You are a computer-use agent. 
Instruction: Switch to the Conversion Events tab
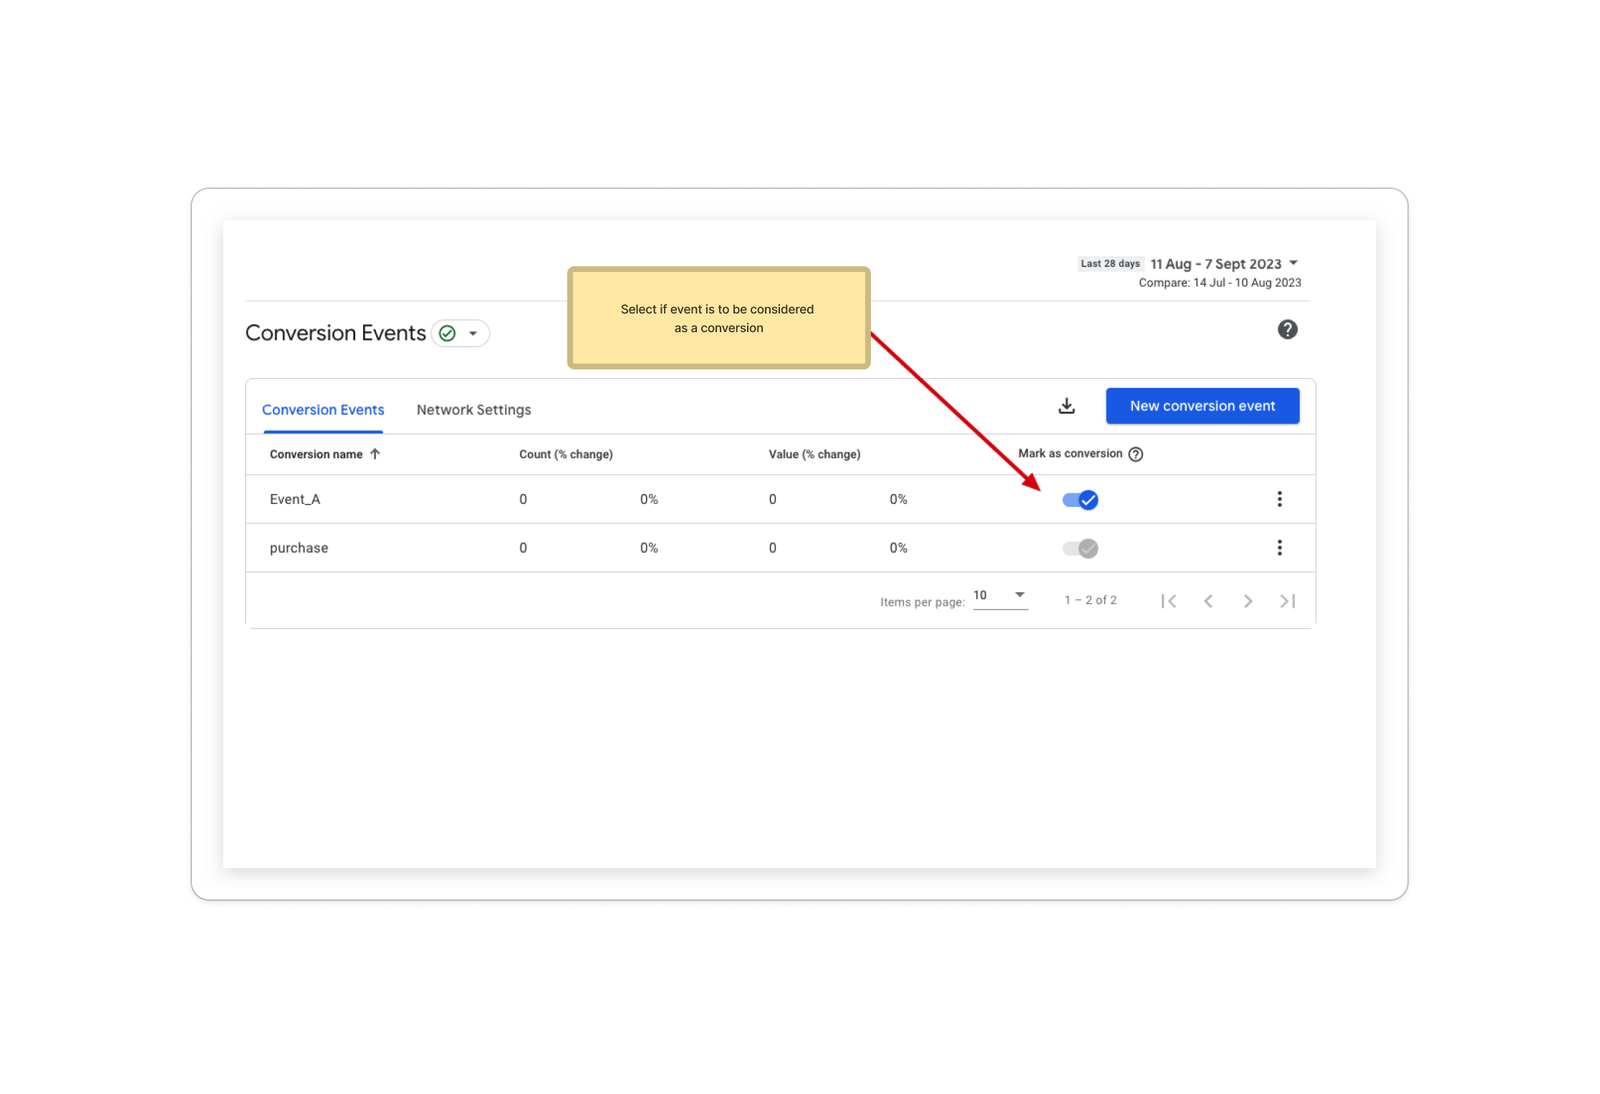click(x=323, y=410)
